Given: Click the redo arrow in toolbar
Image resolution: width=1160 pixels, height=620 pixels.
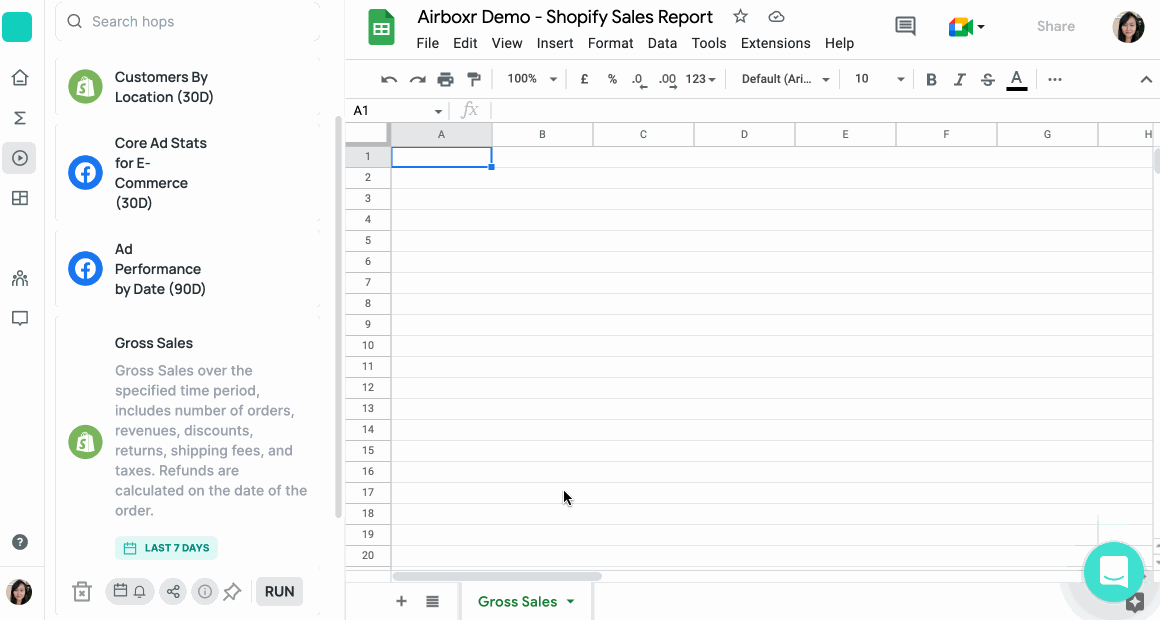Looking at the screenshot, I should click(x=417, y=79).
